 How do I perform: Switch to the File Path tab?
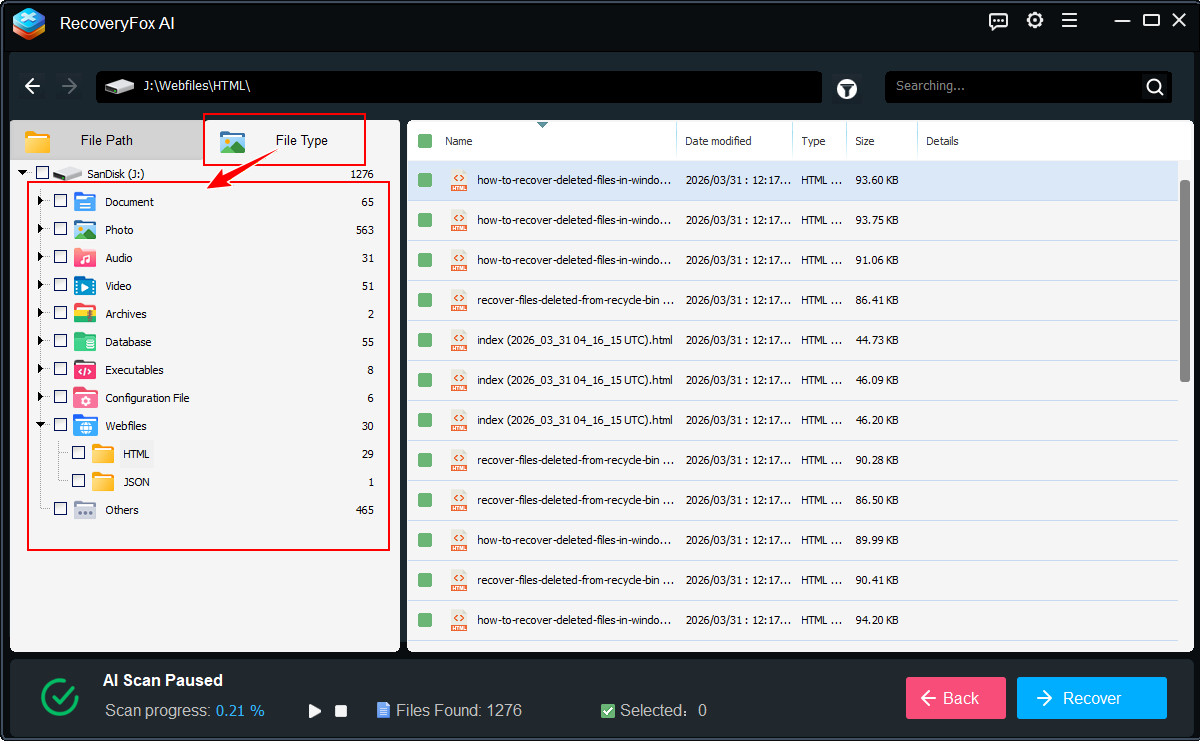click(x=106, y=141)
